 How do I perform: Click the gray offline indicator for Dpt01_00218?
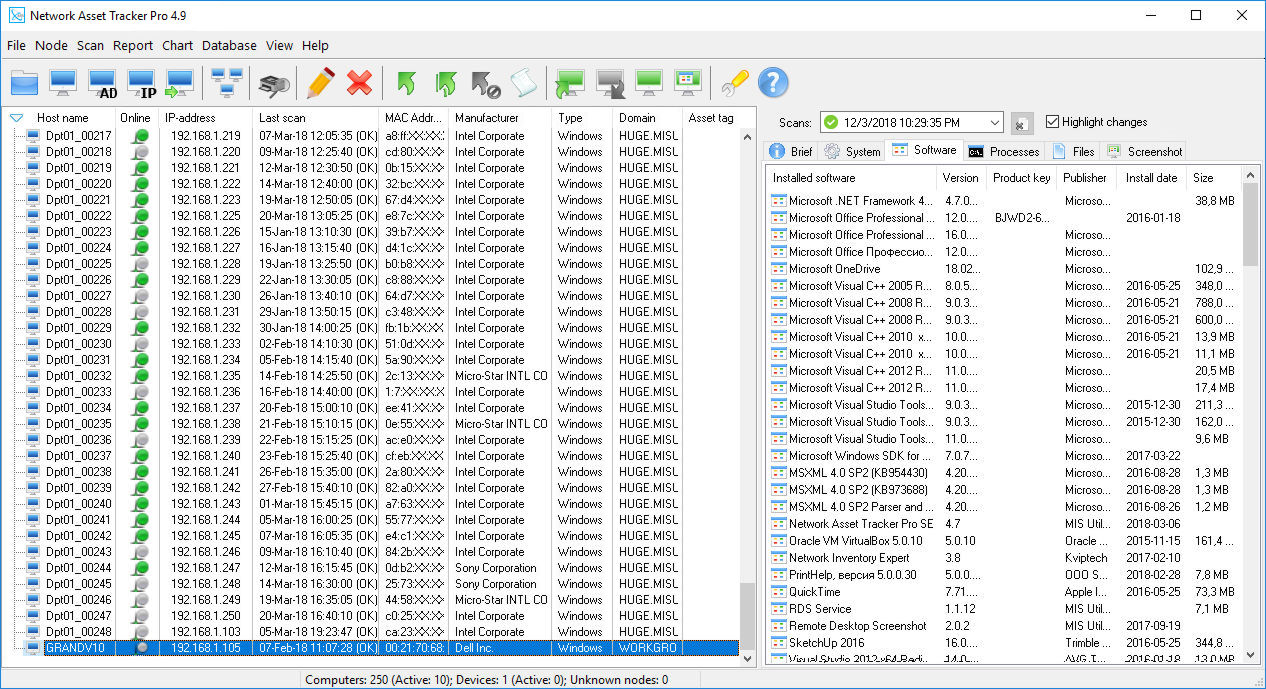pyautogui.click(x=141, y=152)
